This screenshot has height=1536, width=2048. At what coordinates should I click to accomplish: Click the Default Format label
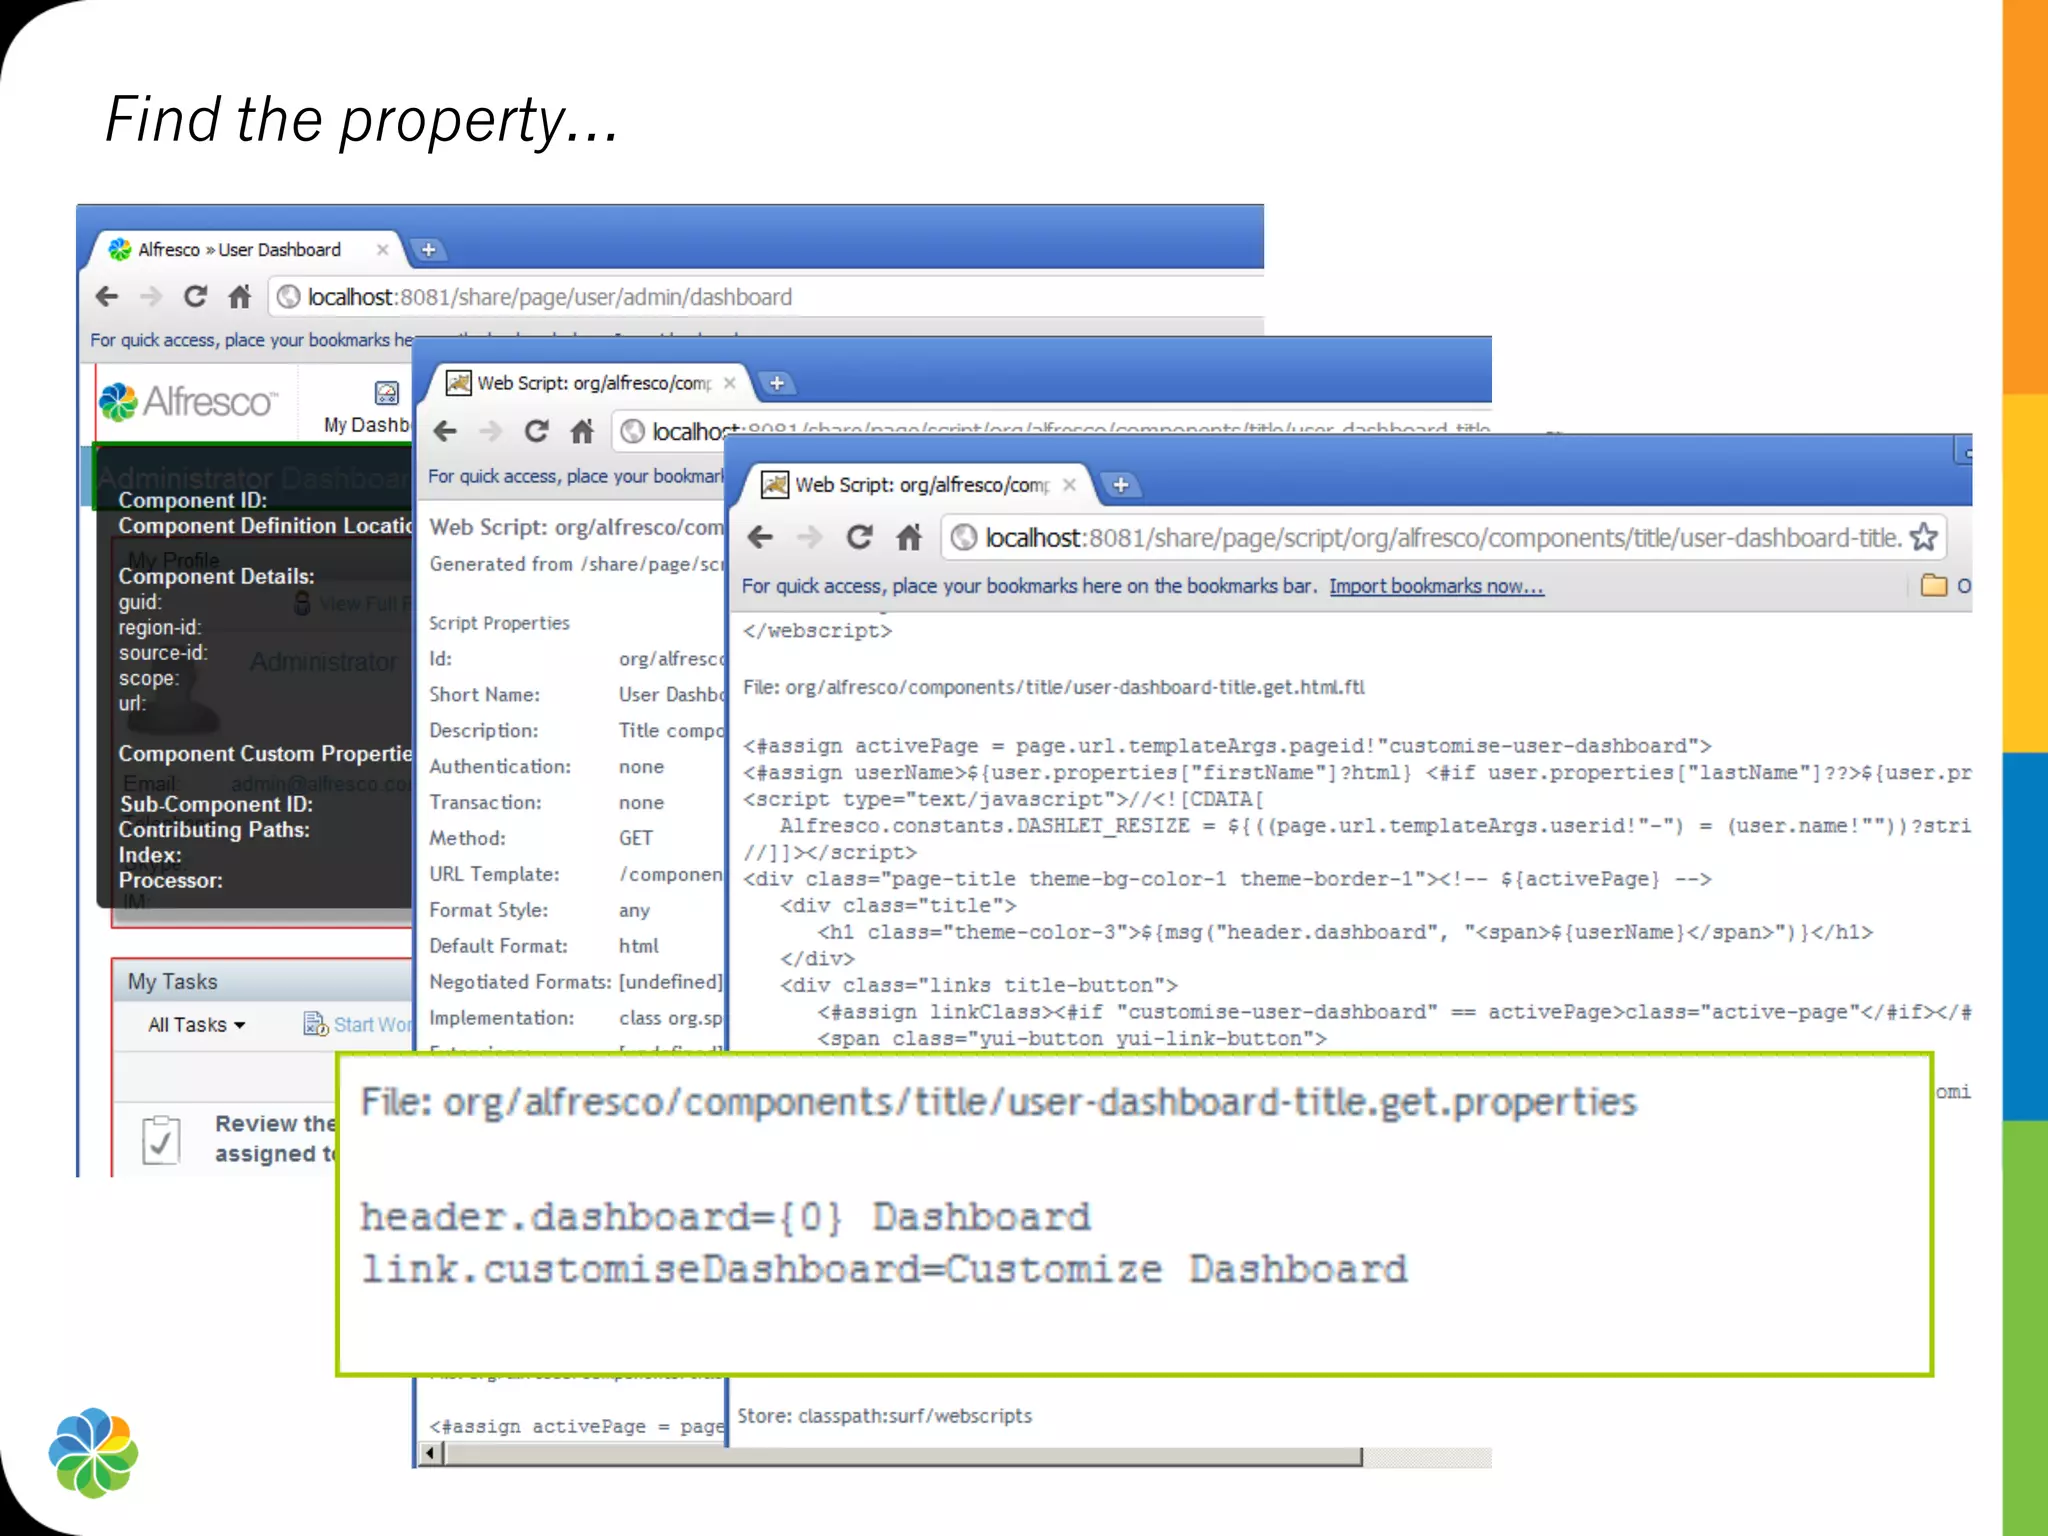click(498, 946)
